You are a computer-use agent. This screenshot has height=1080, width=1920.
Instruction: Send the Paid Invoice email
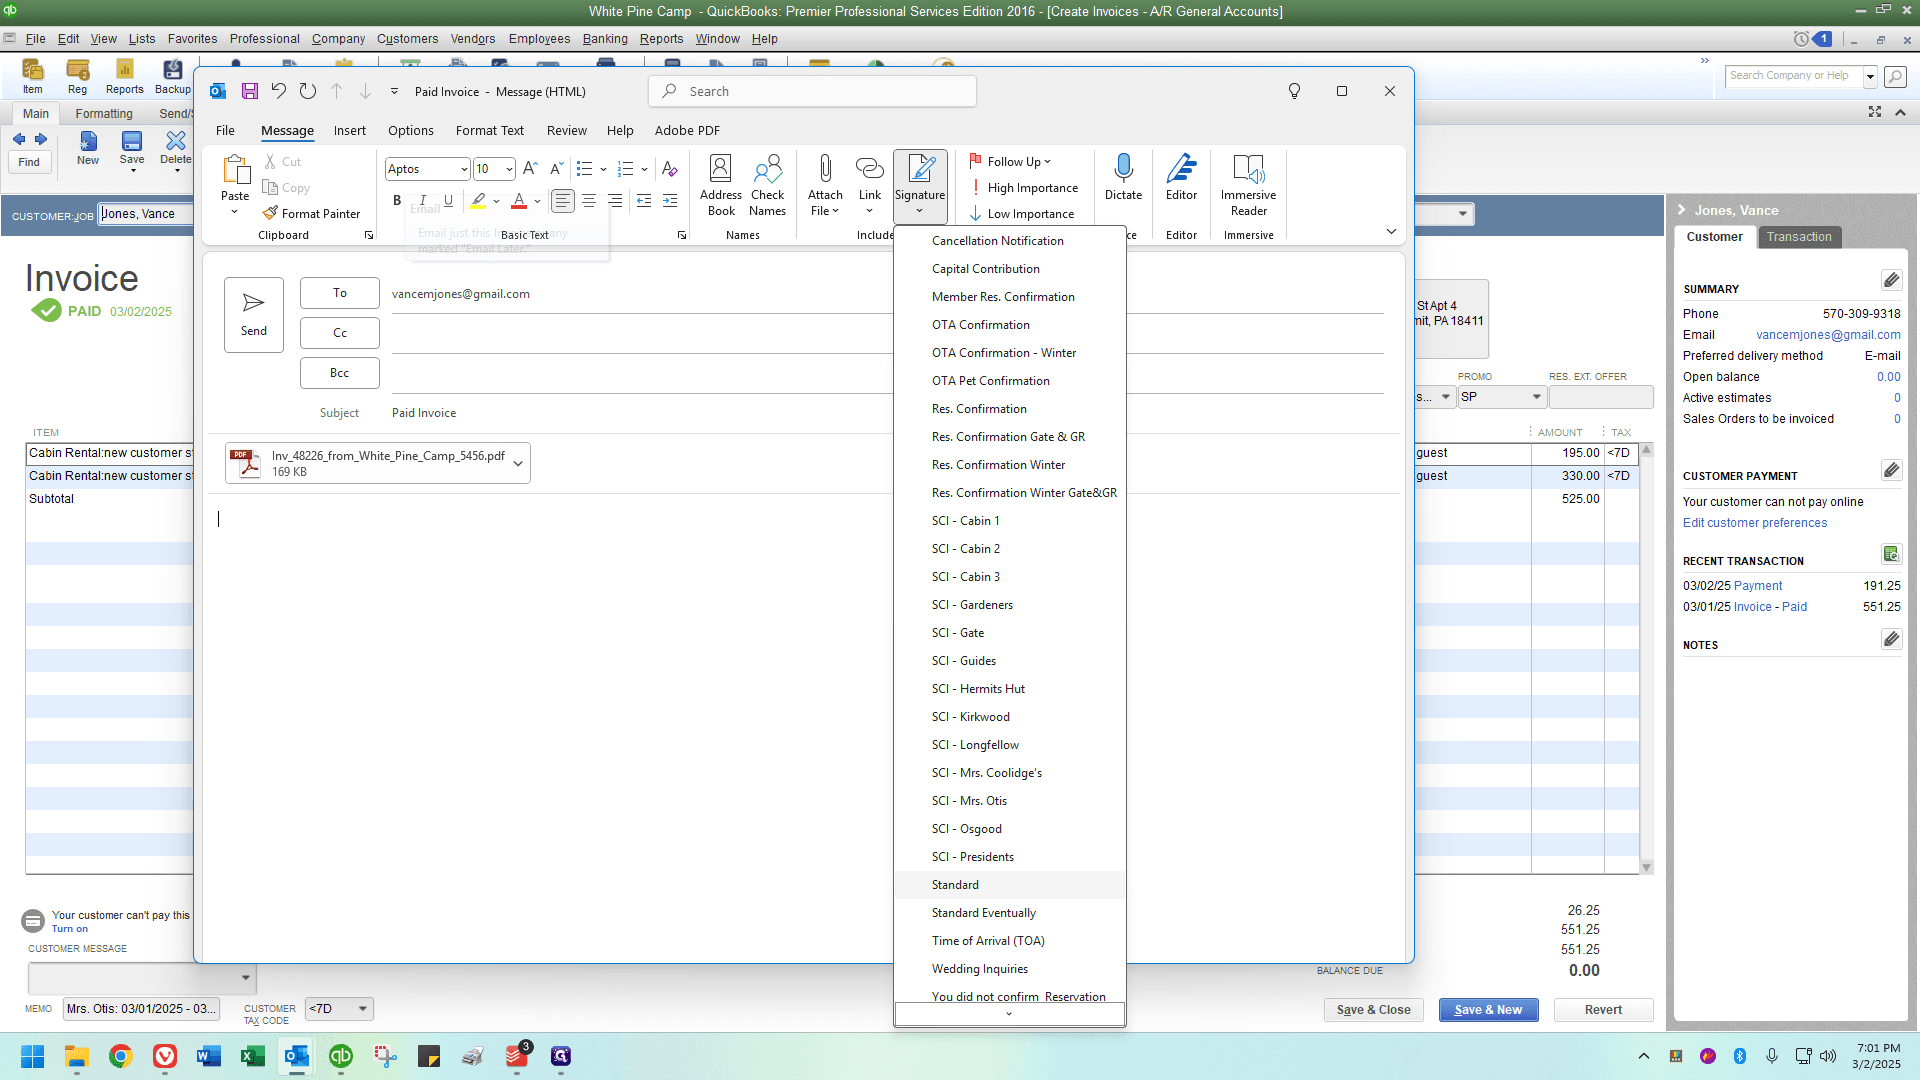(254, 315)
